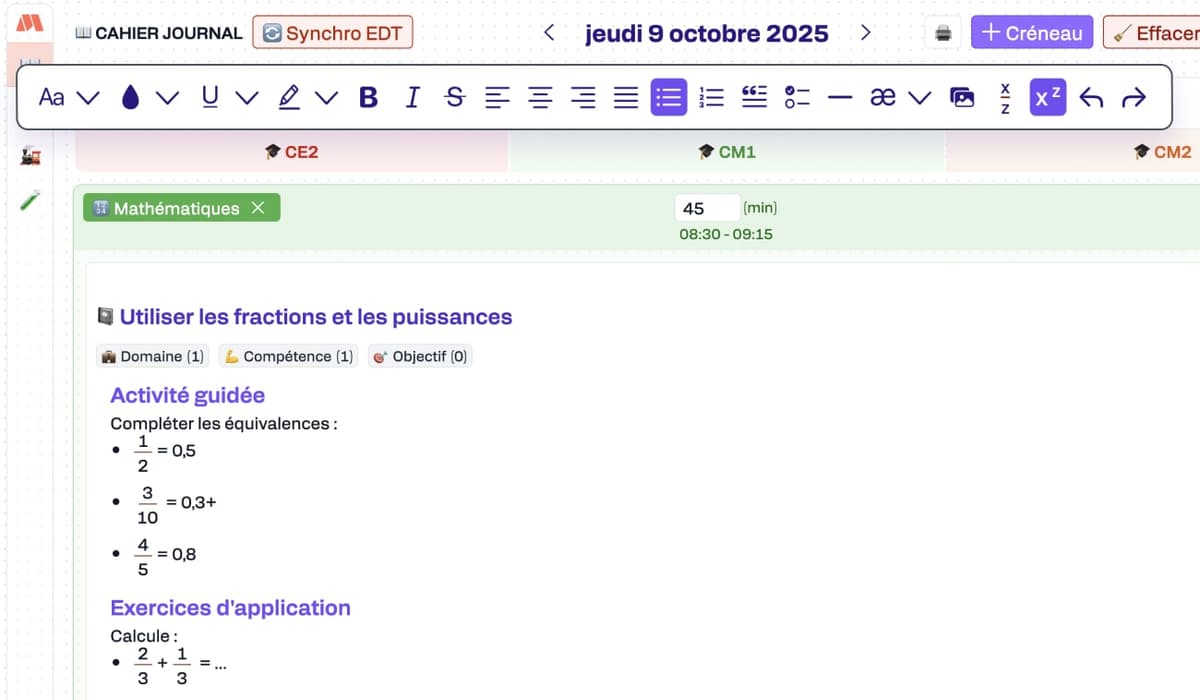Click the Synchro EDT button

click(x=332, y=33)
